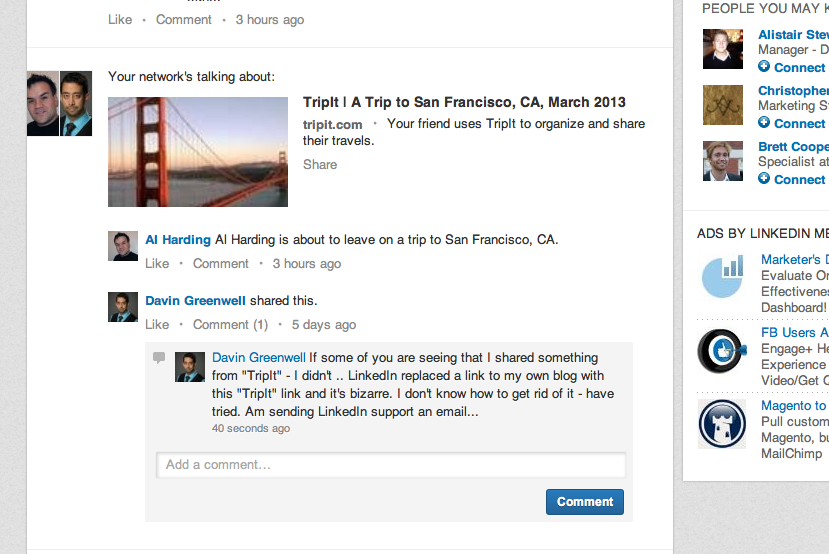The height and width of the screenshot is (554, 829).
Task: Click Share under the TripIt article
Action: (x=320, y=164)
